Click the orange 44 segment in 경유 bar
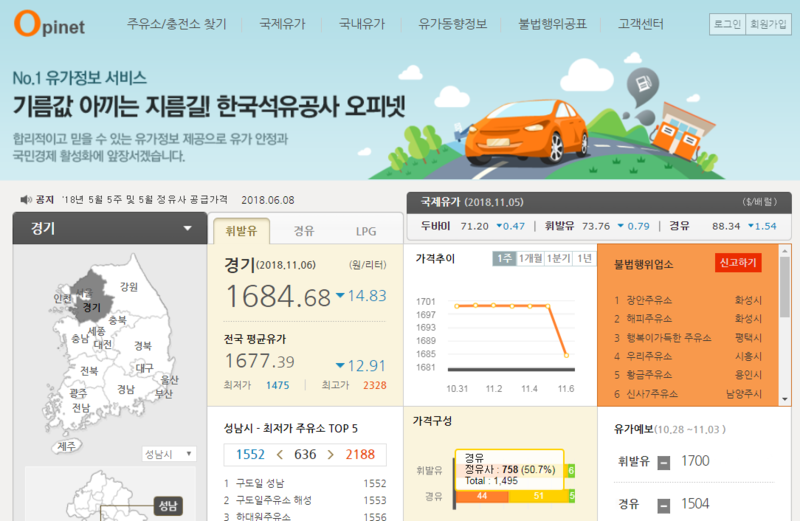Viewport: 800px width, 521px height. coord(482,496)
